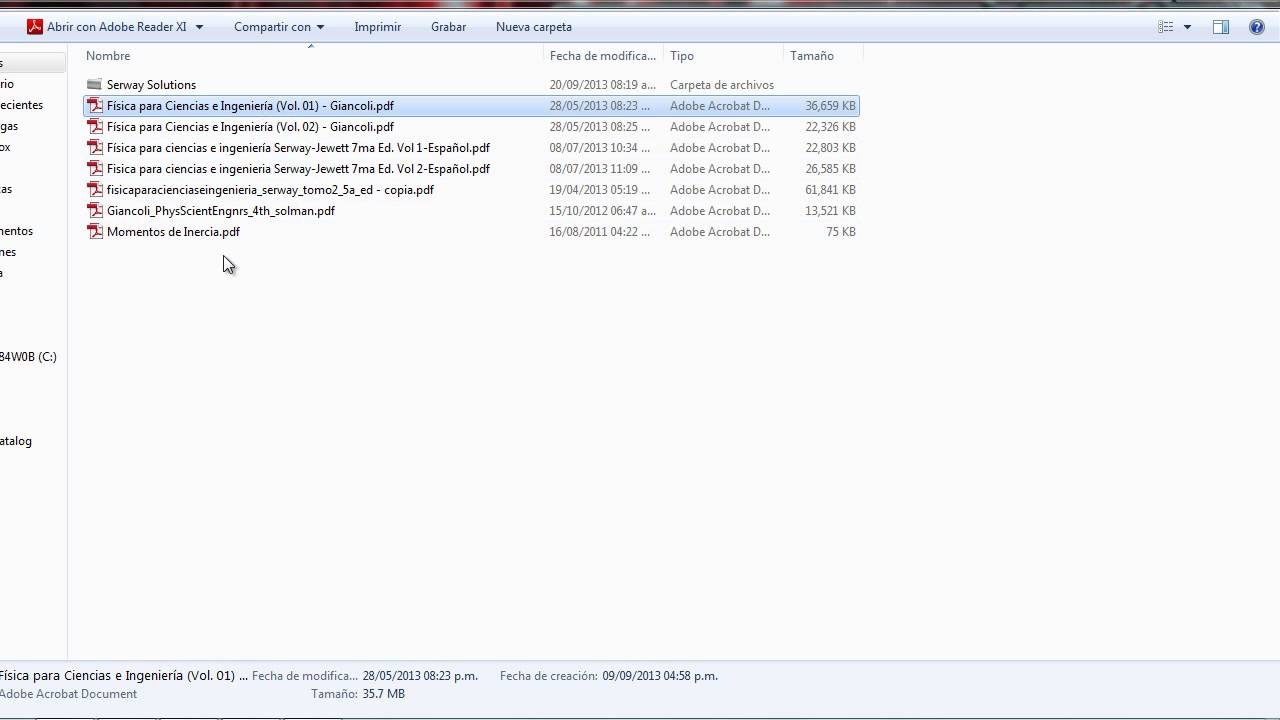The image size is (1280, 720).
Task: Select 'Física para Ciencias e Ingeniería (Vol. 01) - Giancoli.pdf'
Action: (250, 106)
